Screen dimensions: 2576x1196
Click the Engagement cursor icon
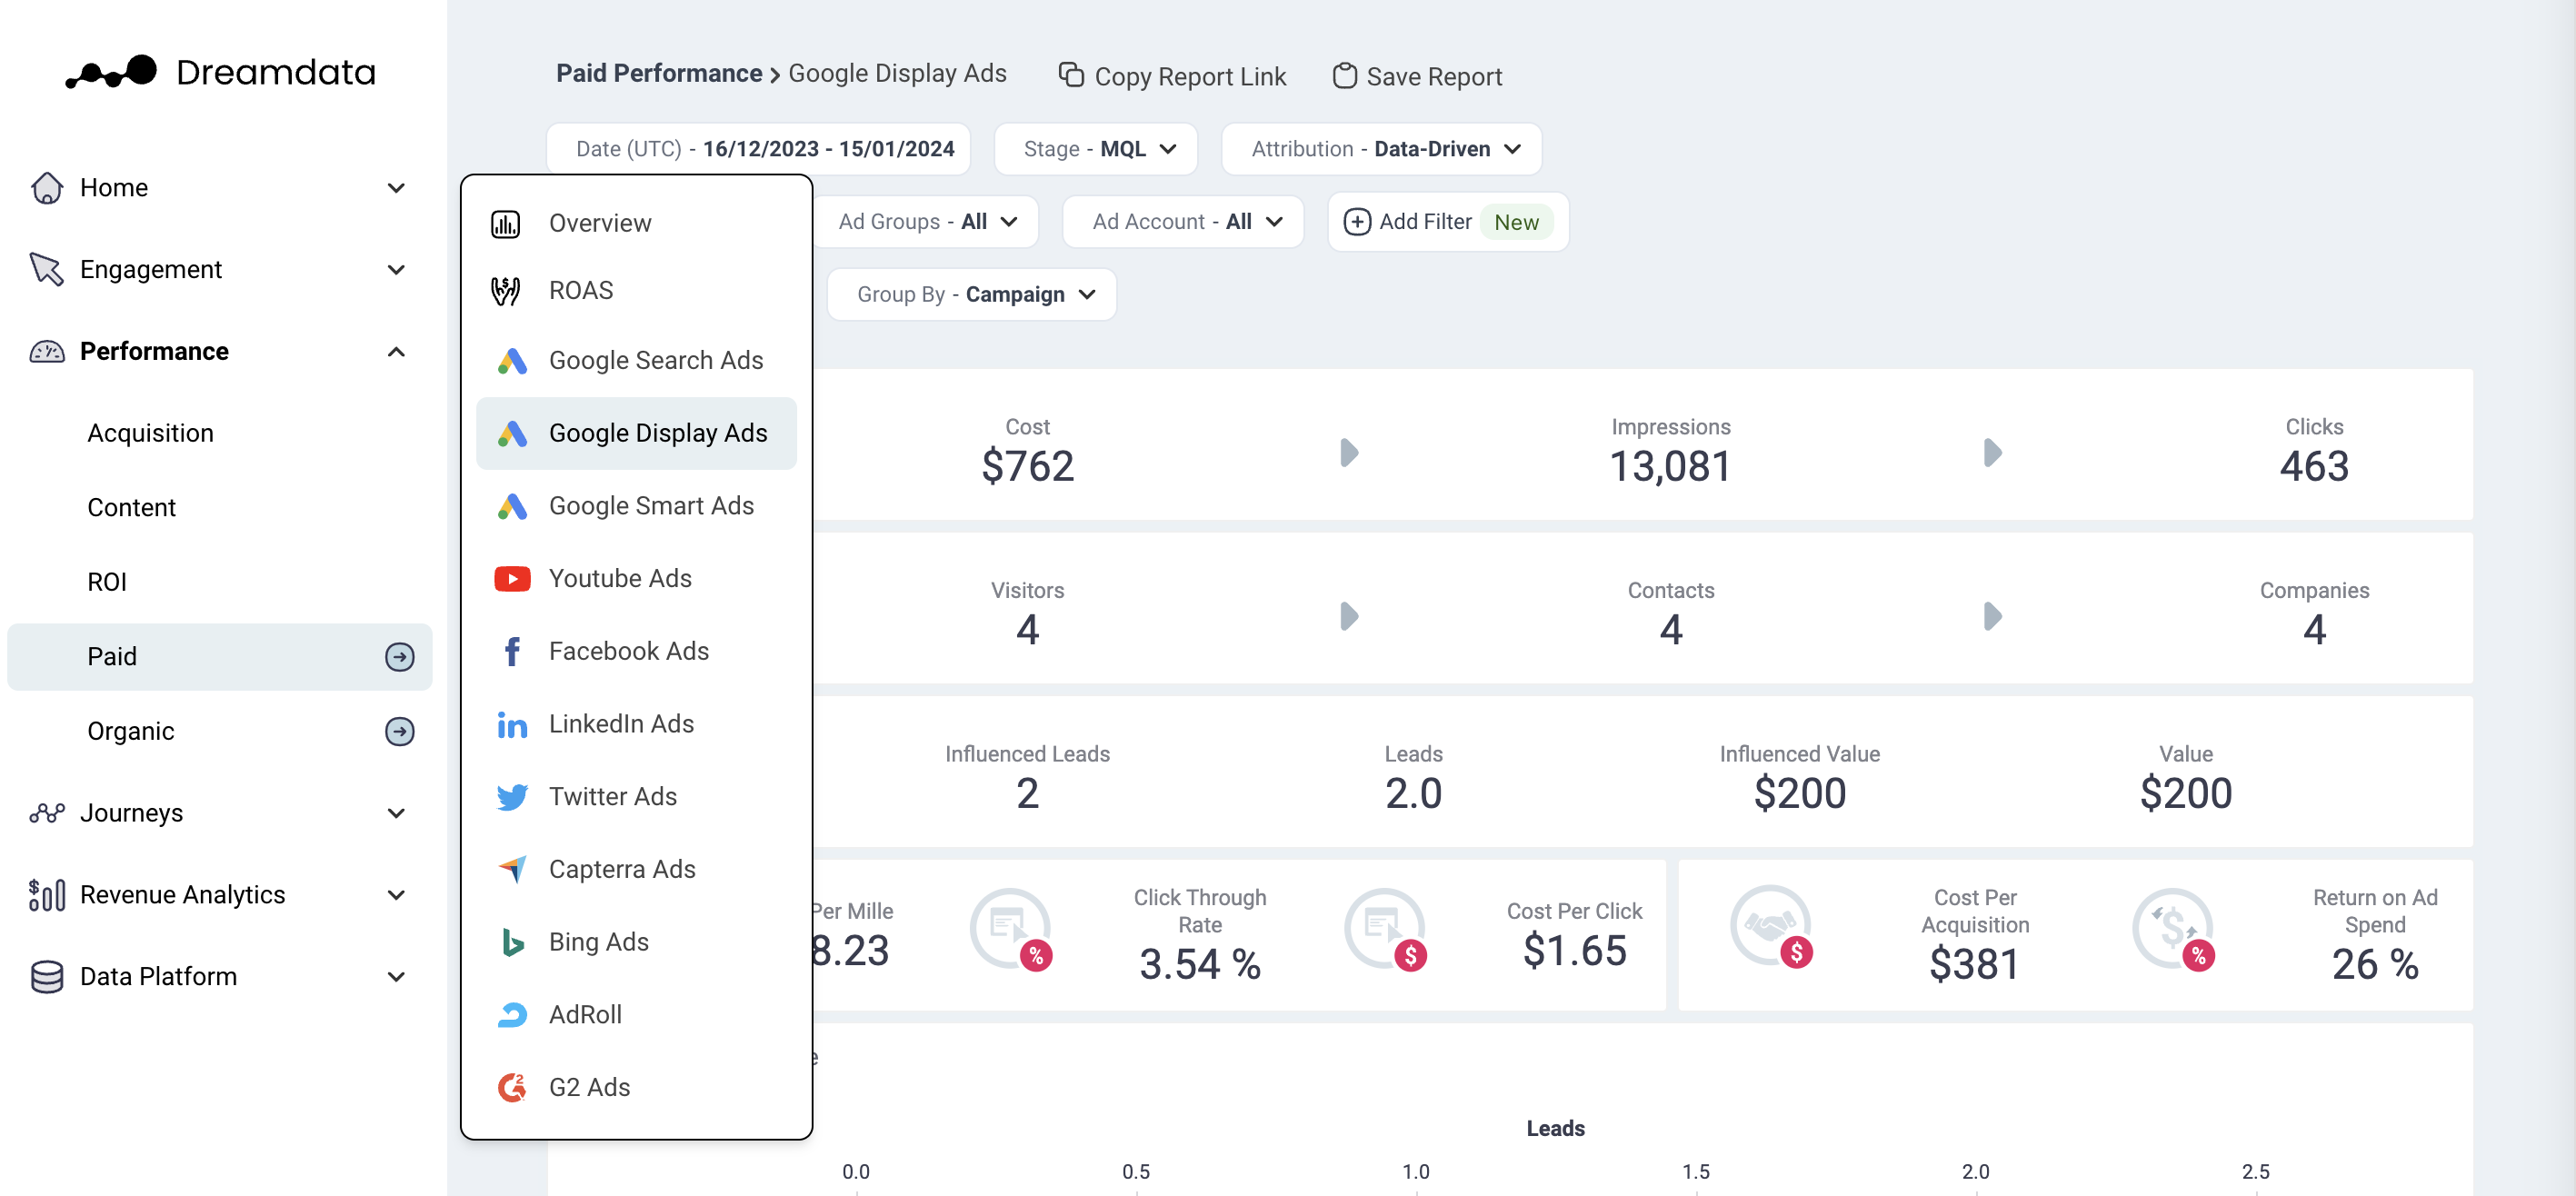(47, 269)
